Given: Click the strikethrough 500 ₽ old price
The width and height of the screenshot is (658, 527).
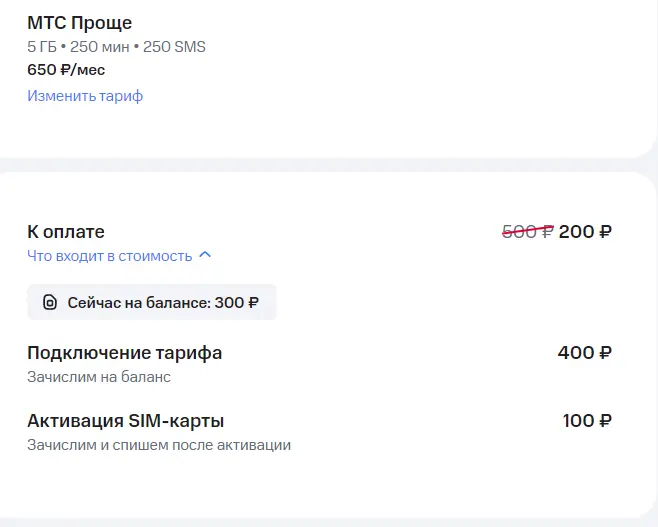Looking at the screenshot, I should click(x=528, y=232).
